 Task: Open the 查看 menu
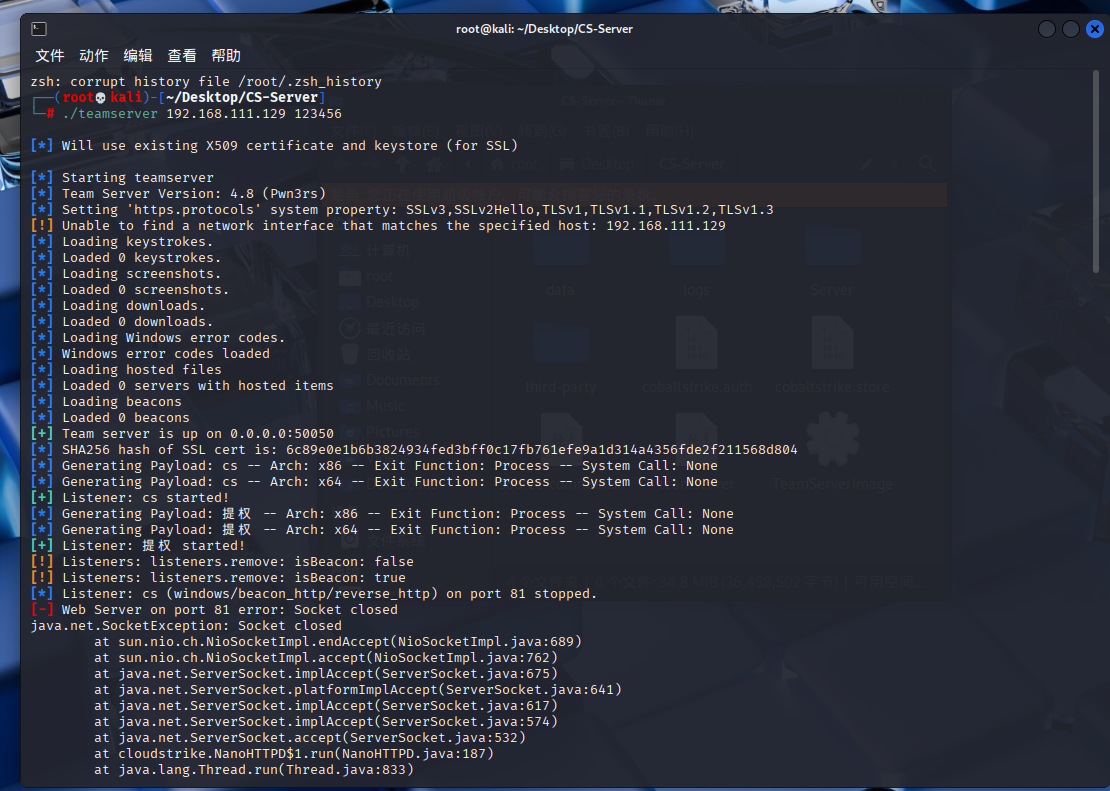point(181,56)
